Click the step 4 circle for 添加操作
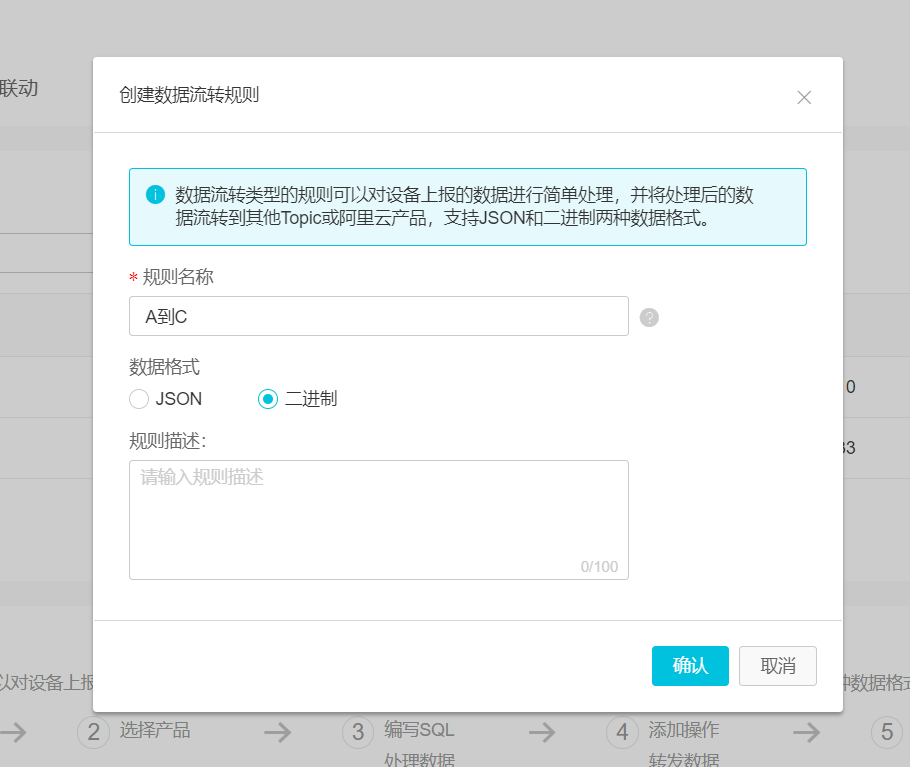This screenshot has width=910, height=767. 621,731
